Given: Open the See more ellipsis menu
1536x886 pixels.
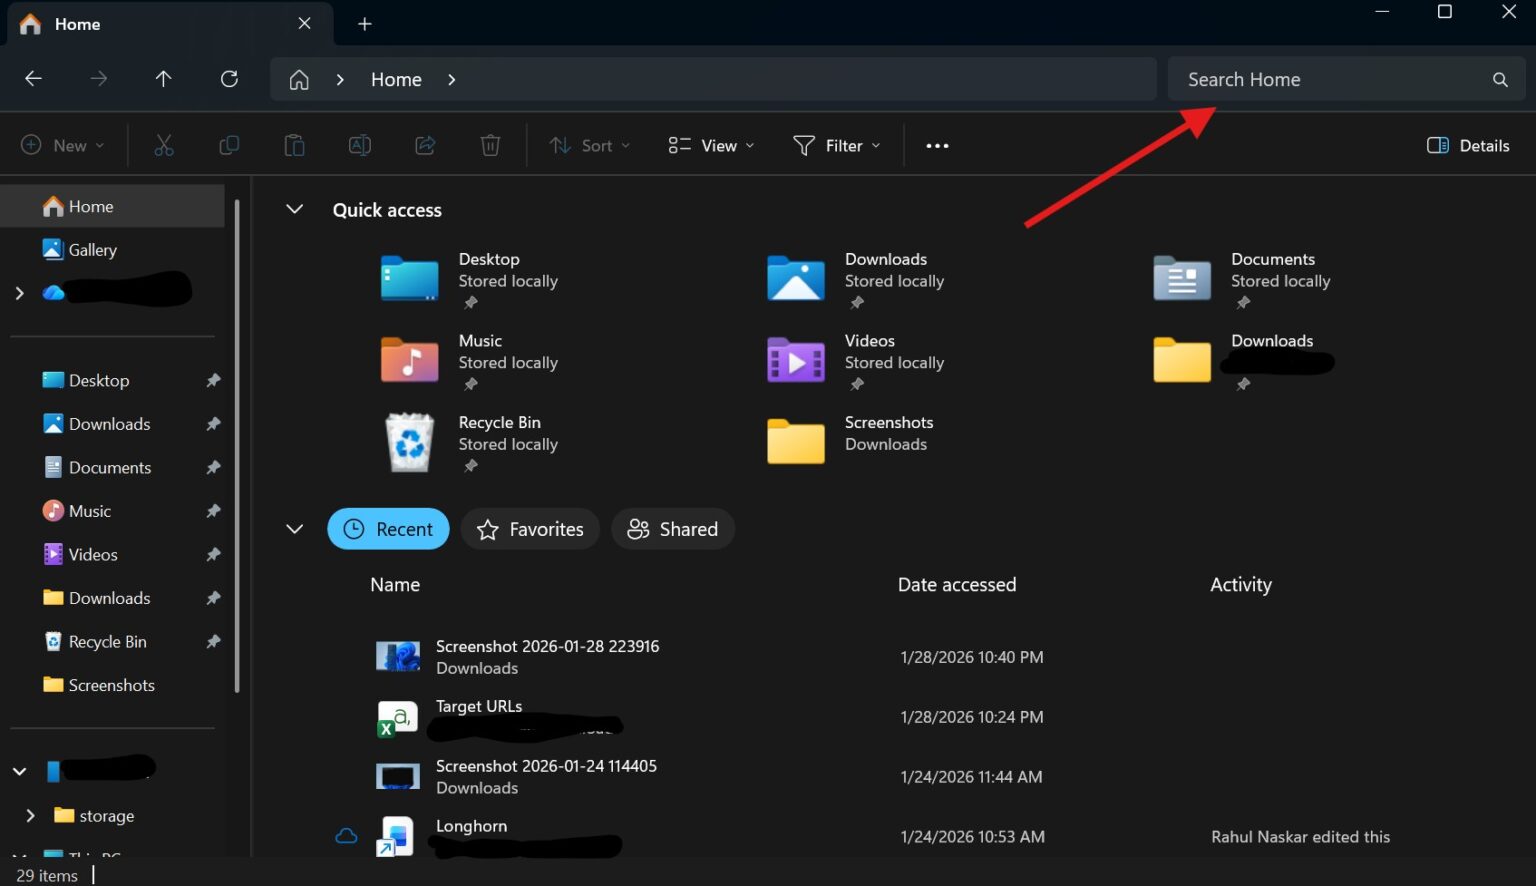Looking at the screenshot, I should pyautogui.click(x=937, y=146).
